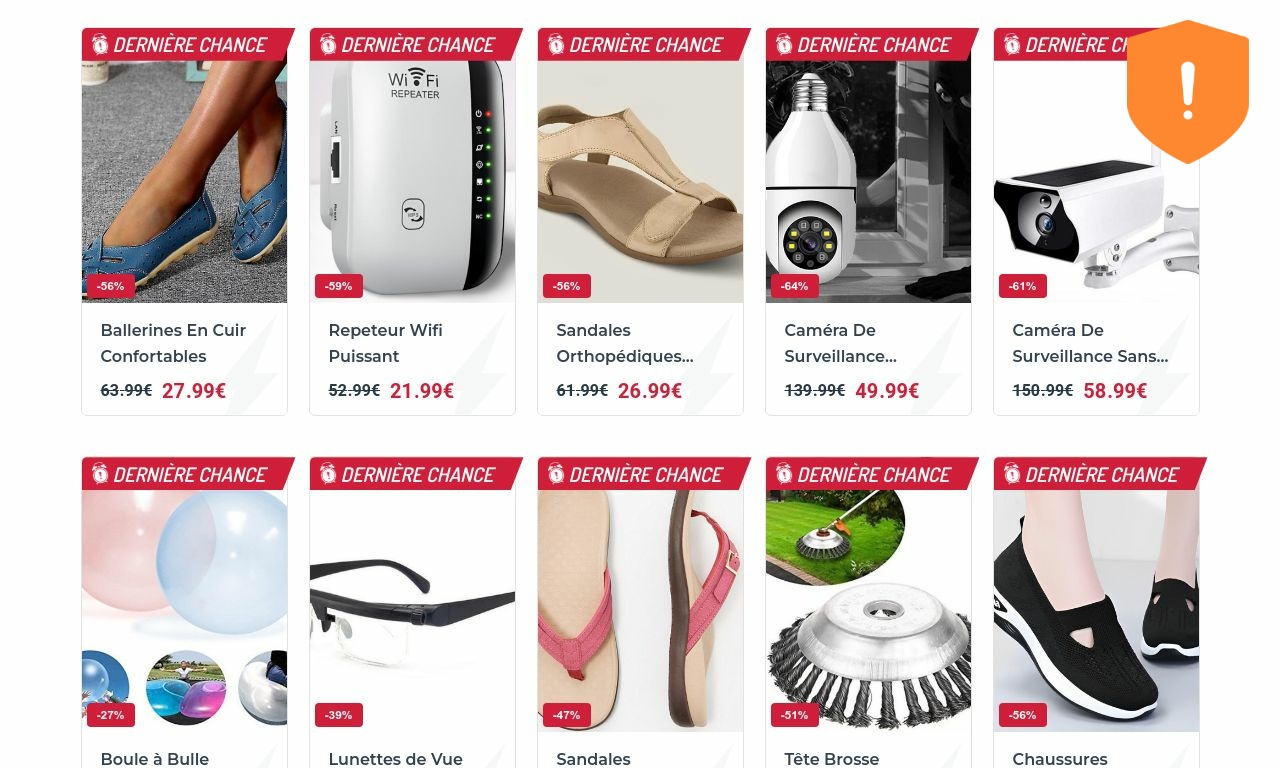Open the adjustable glasses product image
Screen dimensions: 1280x768
click(x=412, y=611)
